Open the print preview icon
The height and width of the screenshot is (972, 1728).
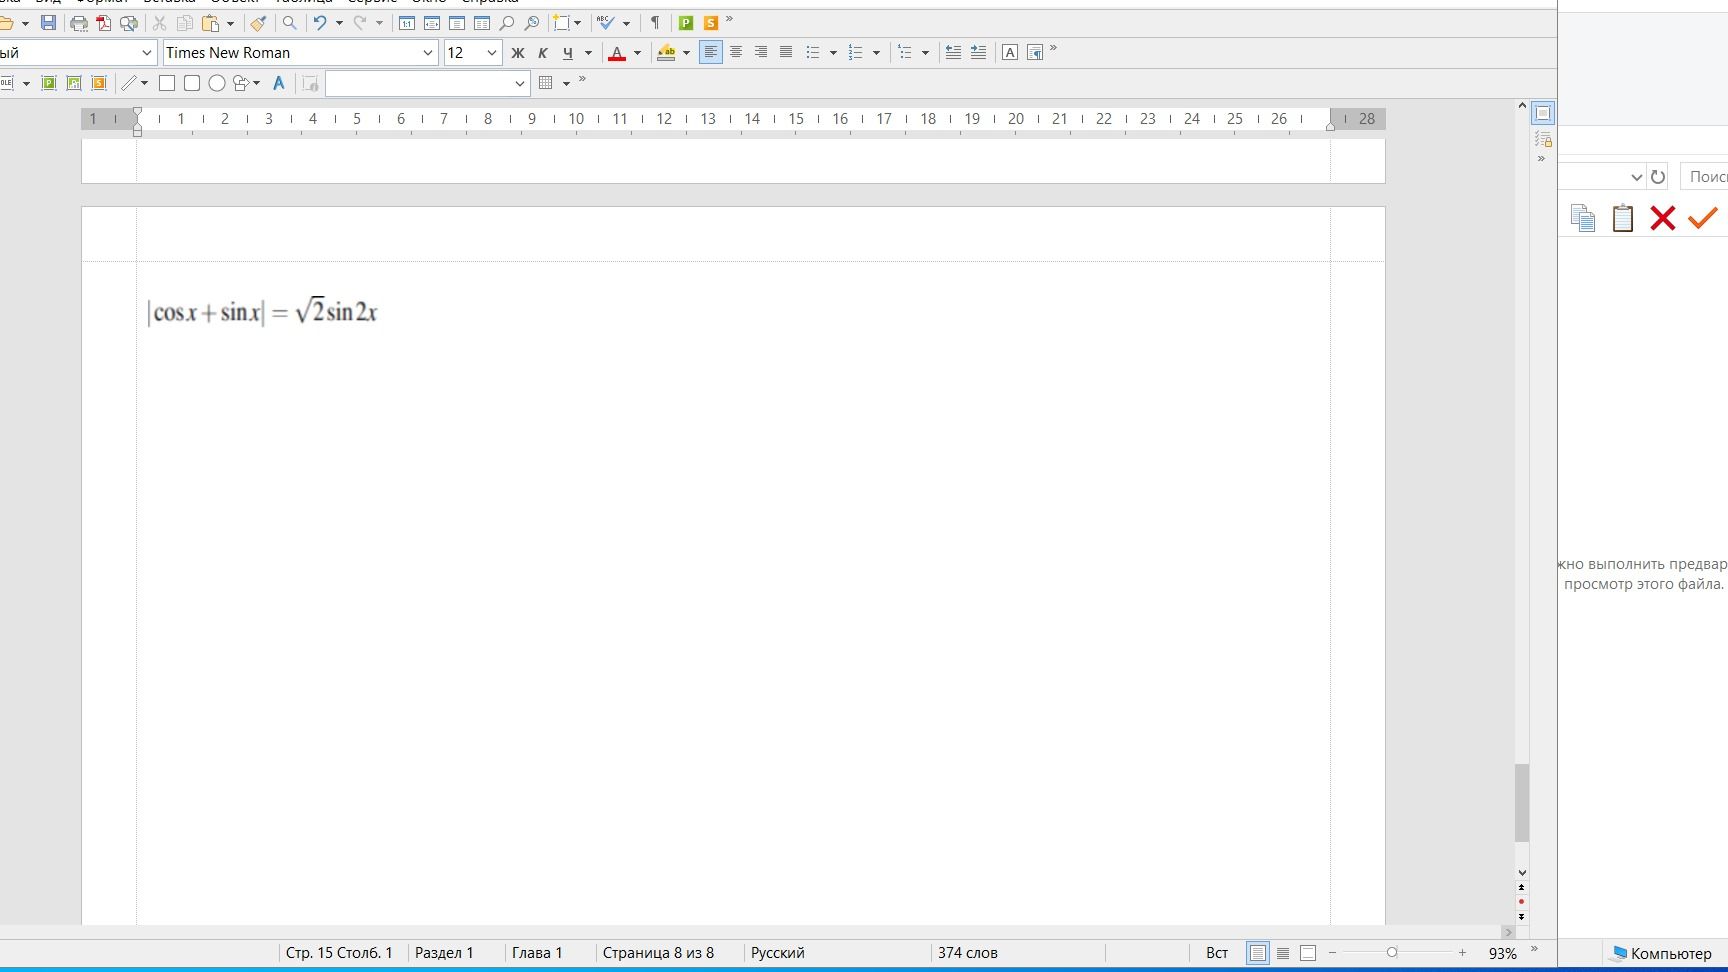click(129, 23)
